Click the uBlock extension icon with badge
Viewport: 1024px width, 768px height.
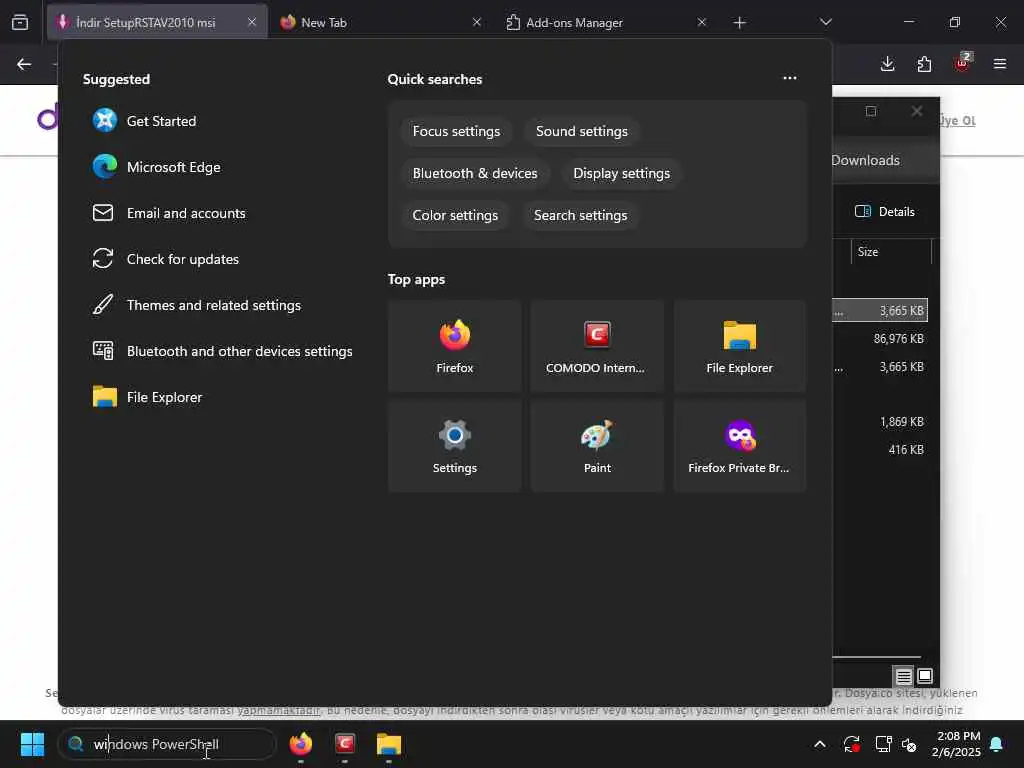(x=962, y=63)
